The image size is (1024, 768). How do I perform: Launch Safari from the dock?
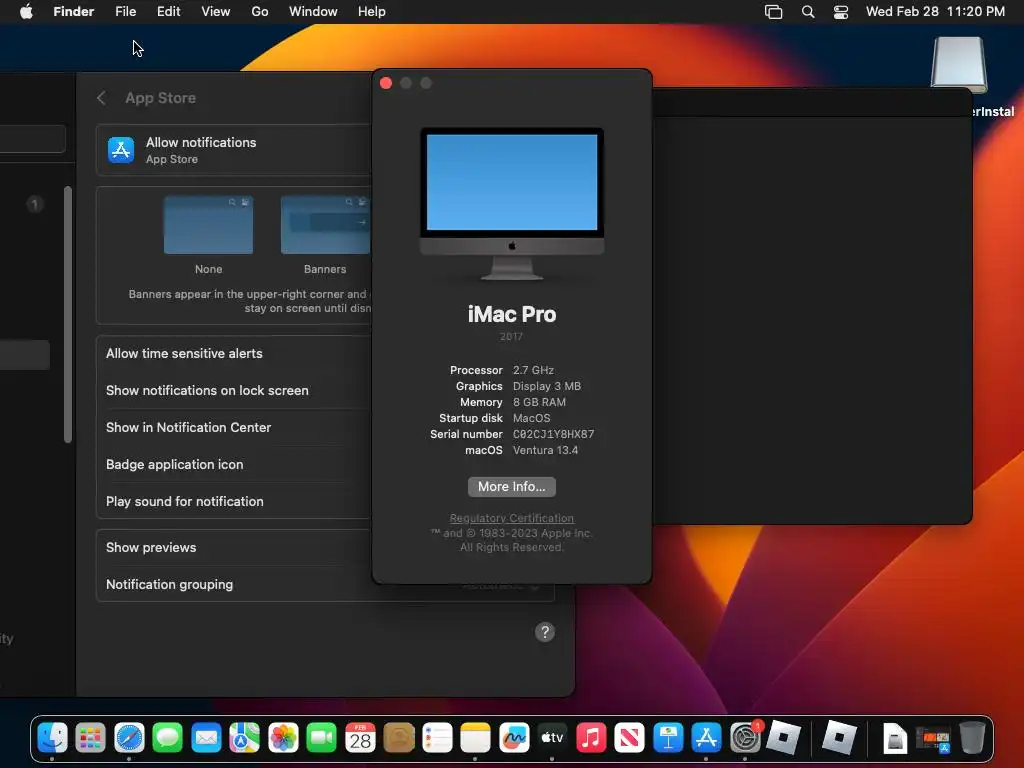(x=129, y=738)
